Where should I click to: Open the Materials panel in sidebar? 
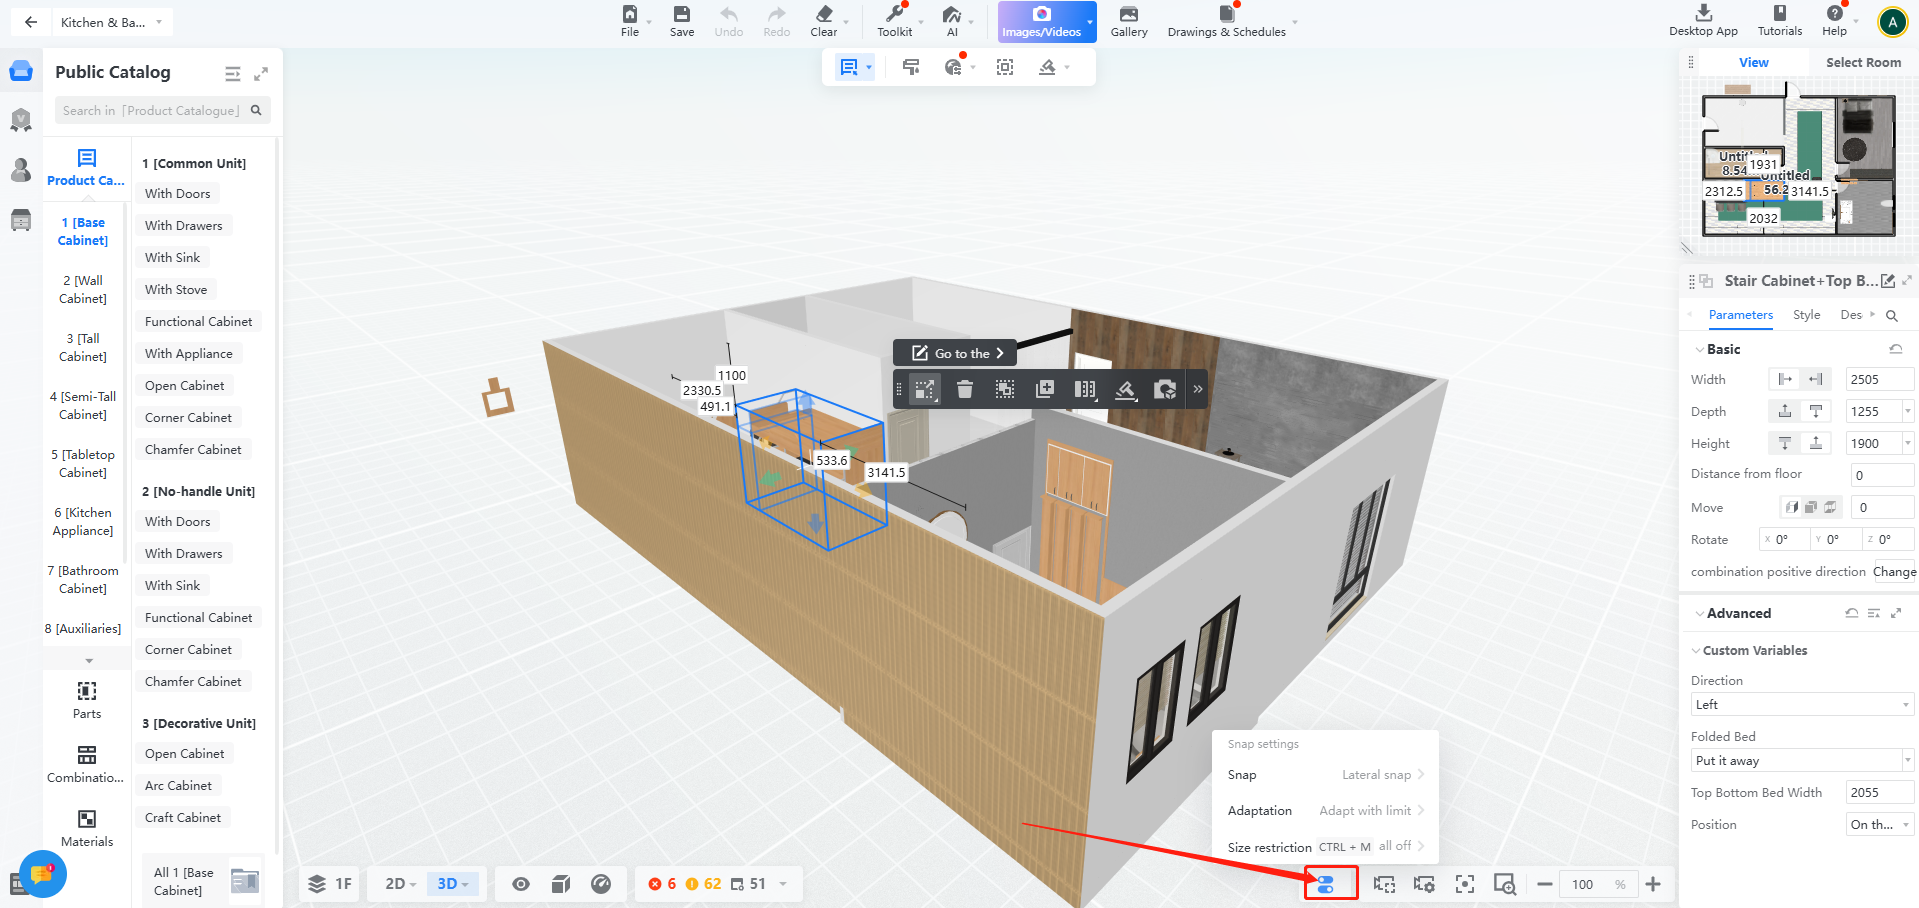(87, 827)
